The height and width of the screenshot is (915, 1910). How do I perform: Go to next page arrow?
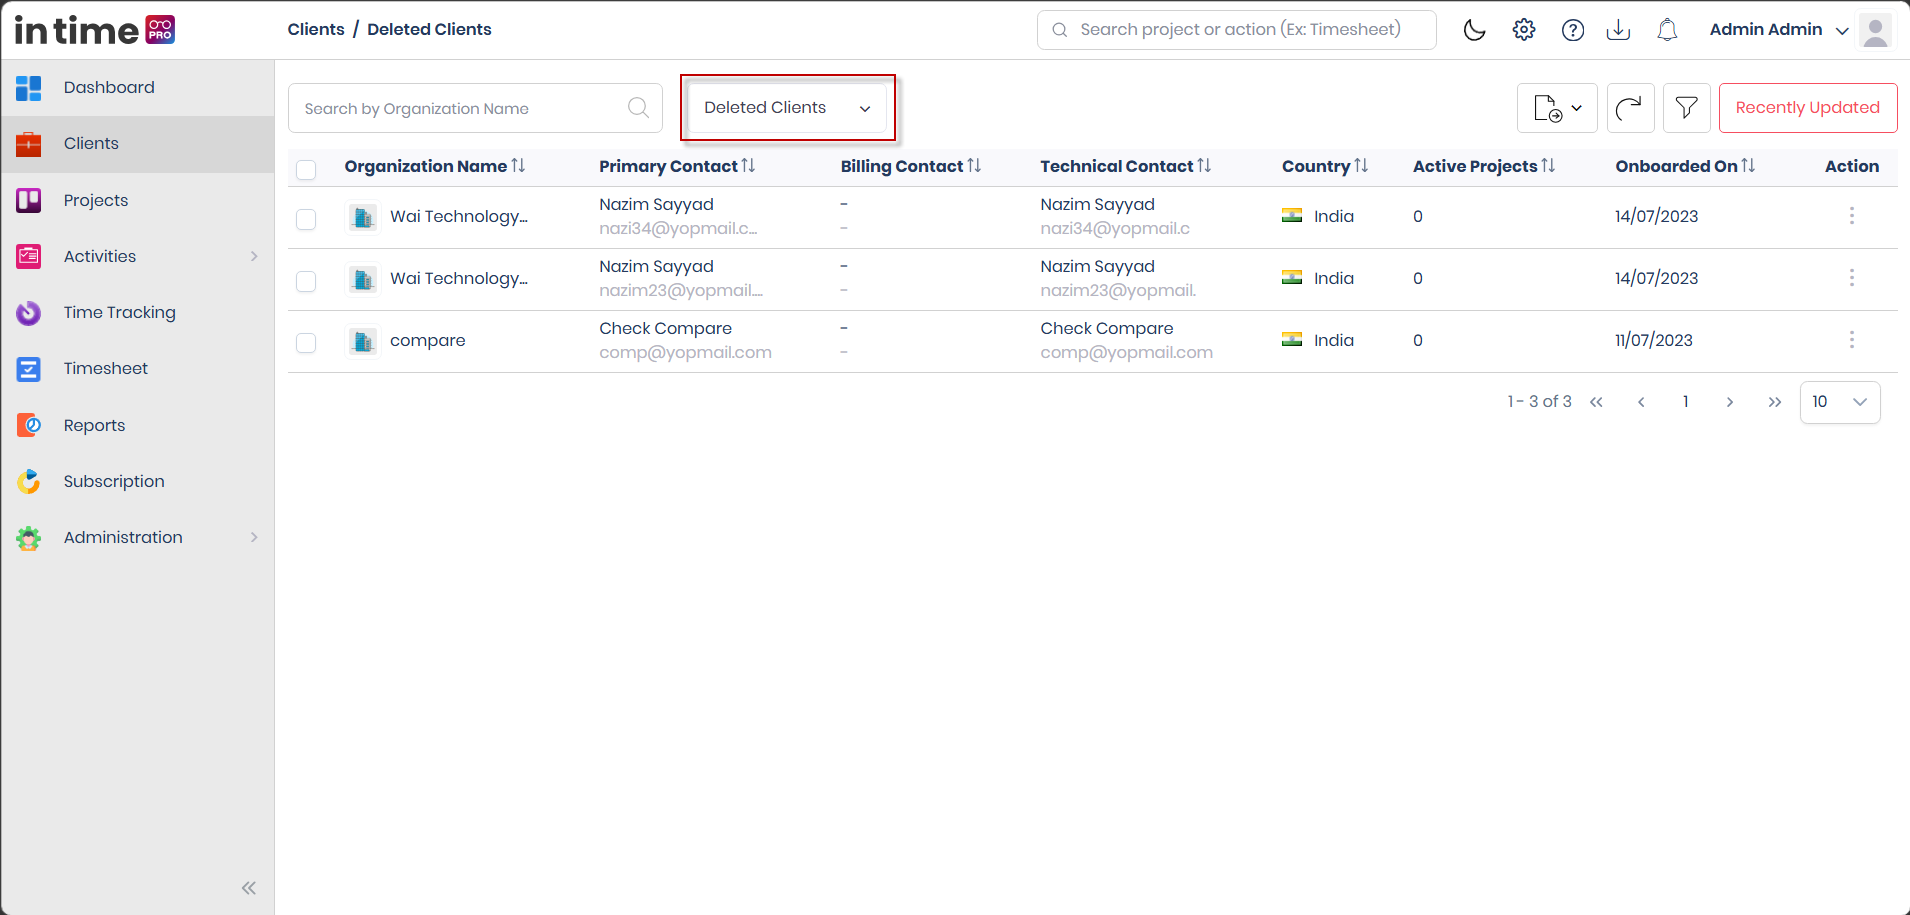click(x=1730, y=402)
